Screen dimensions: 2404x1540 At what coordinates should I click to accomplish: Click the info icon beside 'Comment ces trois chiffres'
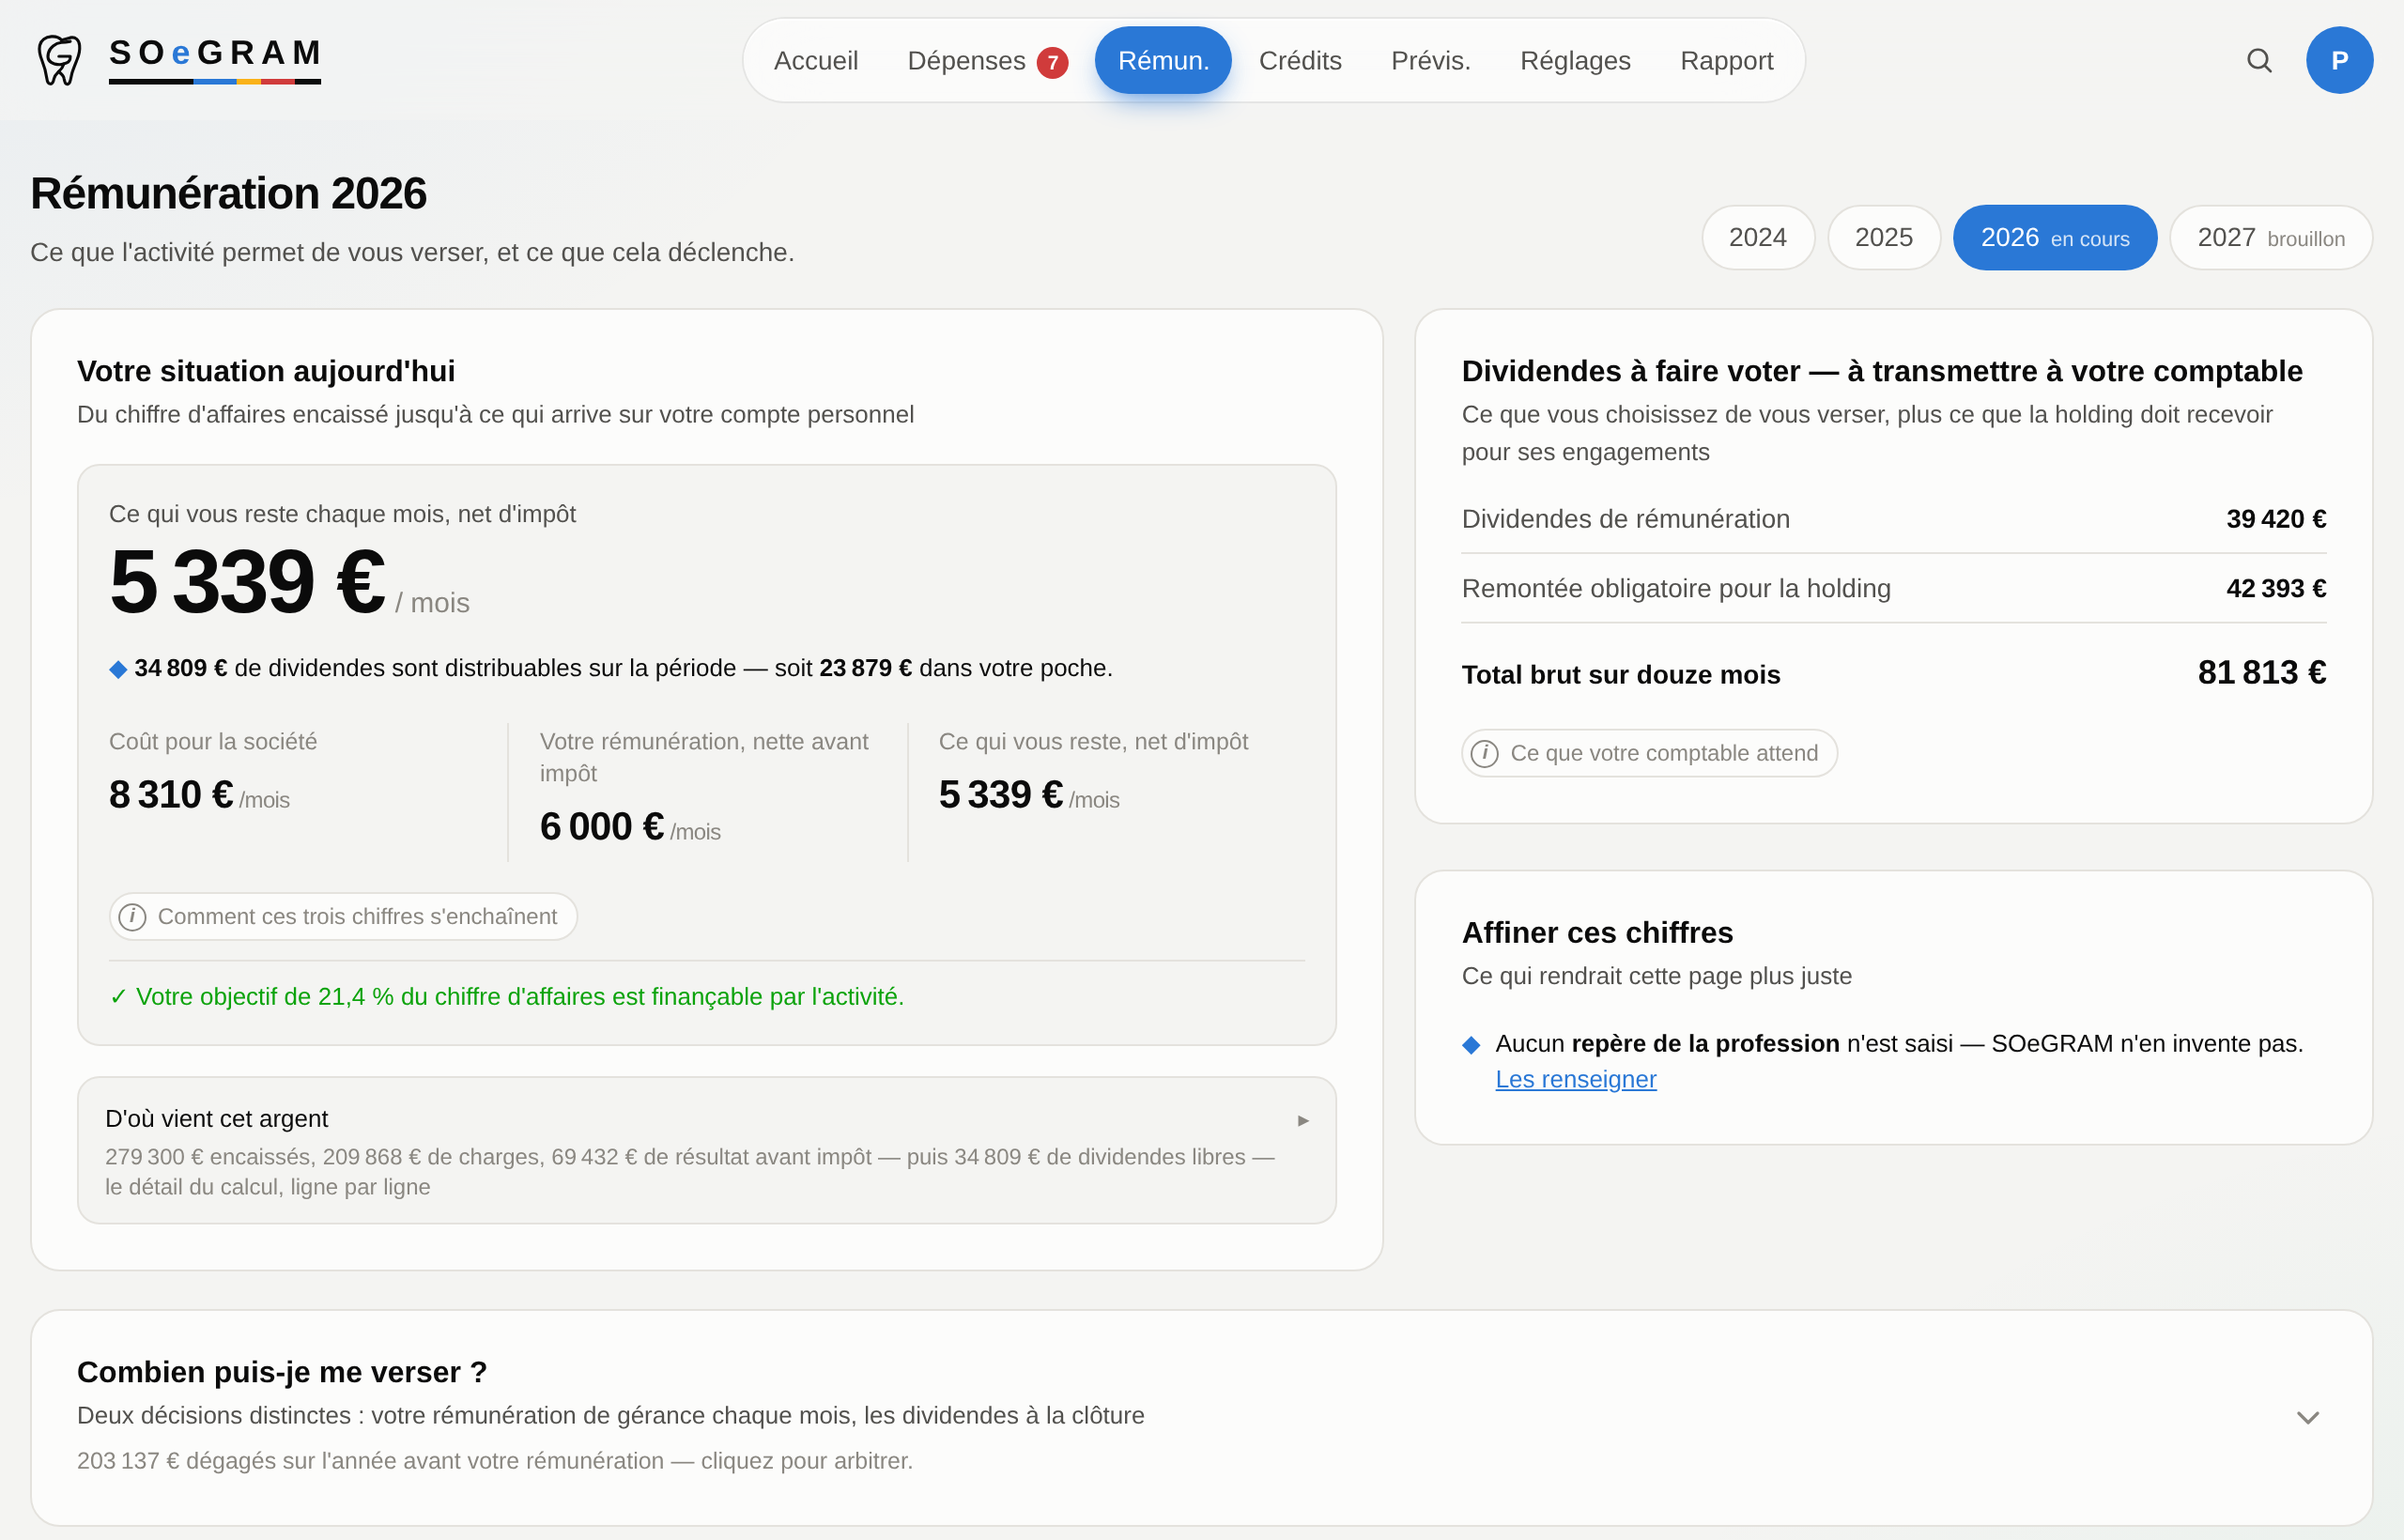tap(133, 917)
